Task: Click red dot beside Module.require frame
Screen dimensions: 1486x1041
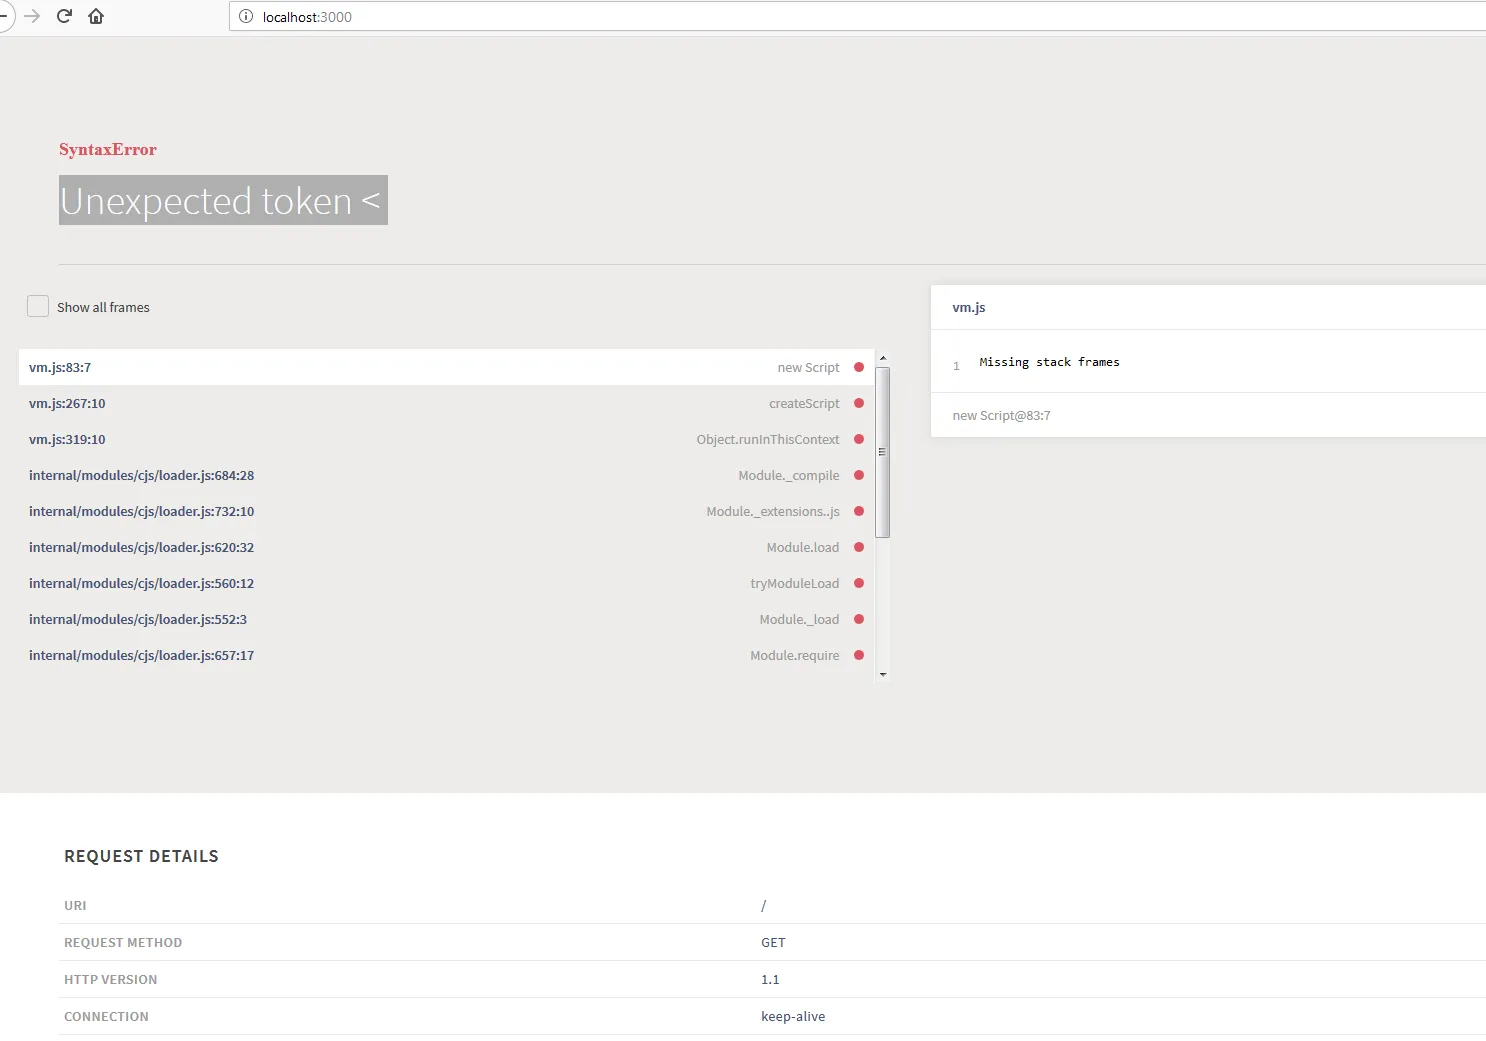Action: pos(859,655)
